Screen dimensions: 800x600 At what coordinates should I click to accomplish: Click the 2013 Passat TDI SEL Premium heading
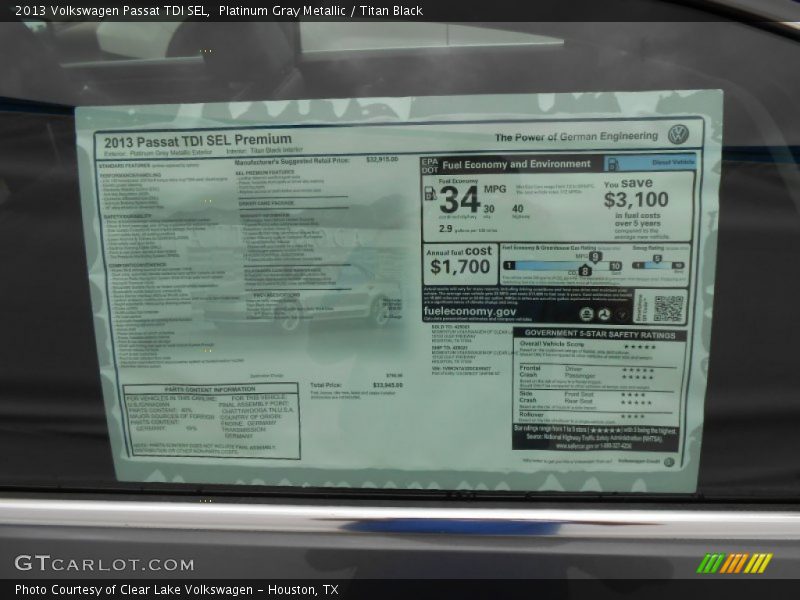pyautogui.click(x=198, y=140)
